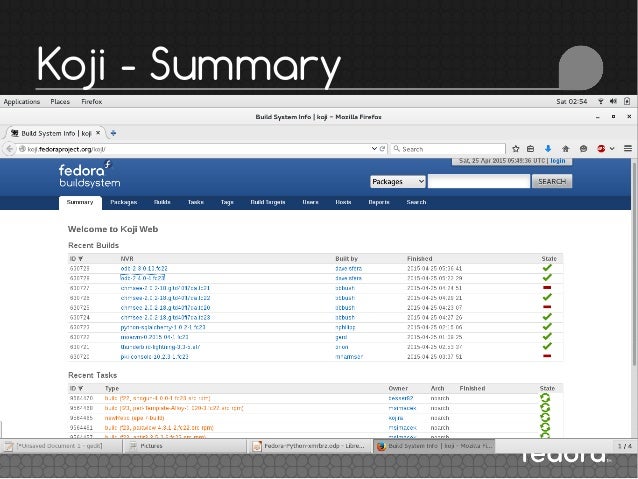This screenshot has width=638, height=479.
Task: Sort Recent Tasks by ID column arrow
Action: tap(81, 388)
